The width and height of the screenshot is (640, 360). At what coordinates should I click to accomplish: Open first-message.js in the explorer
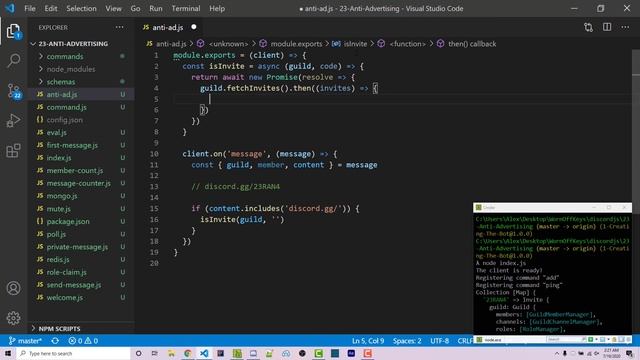click(x=72, y=145)
